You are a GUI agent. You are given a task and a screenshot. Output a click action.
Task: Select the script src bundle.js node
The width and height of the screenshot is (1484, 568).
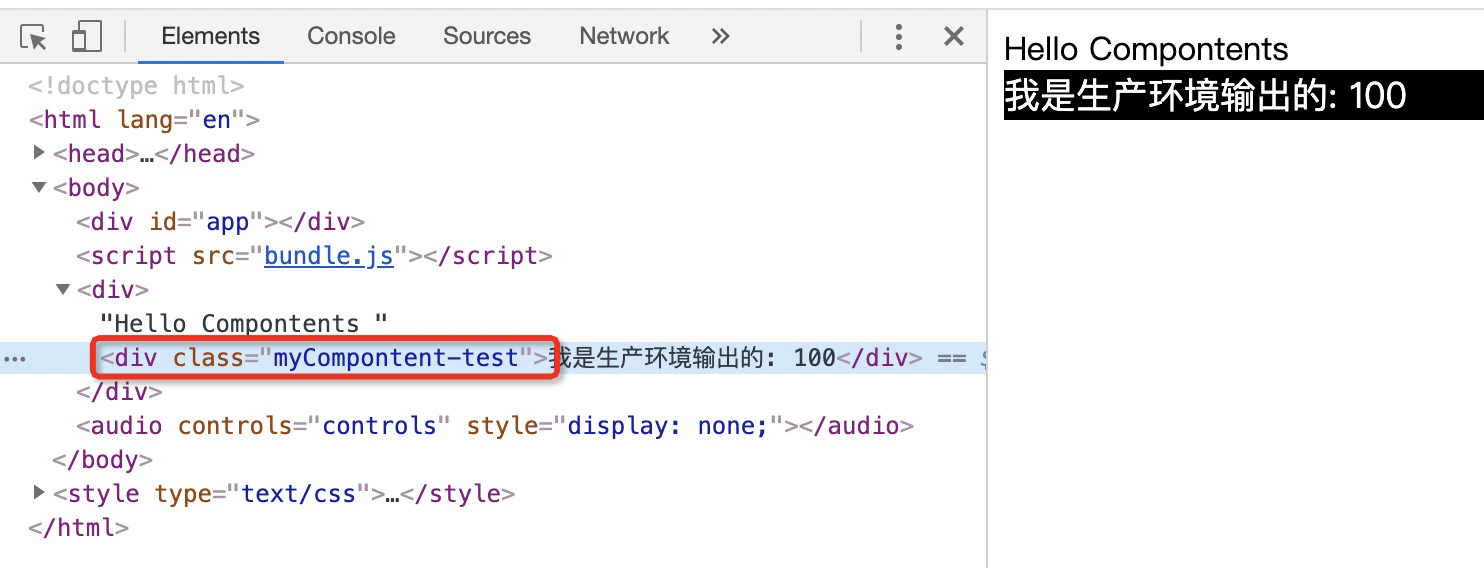tap(314, 256)
